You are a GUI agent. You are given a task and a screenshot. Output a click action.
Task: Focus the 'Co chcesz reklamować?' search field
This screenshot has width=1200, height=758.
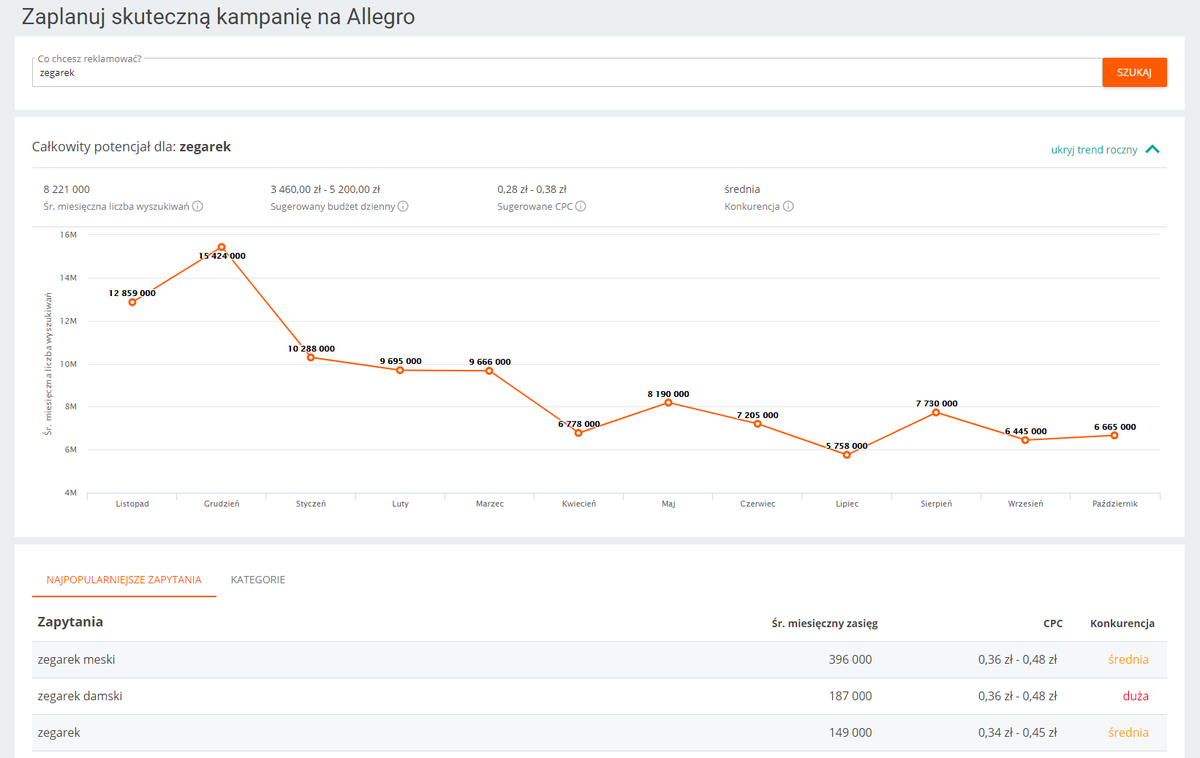point(567,72)
